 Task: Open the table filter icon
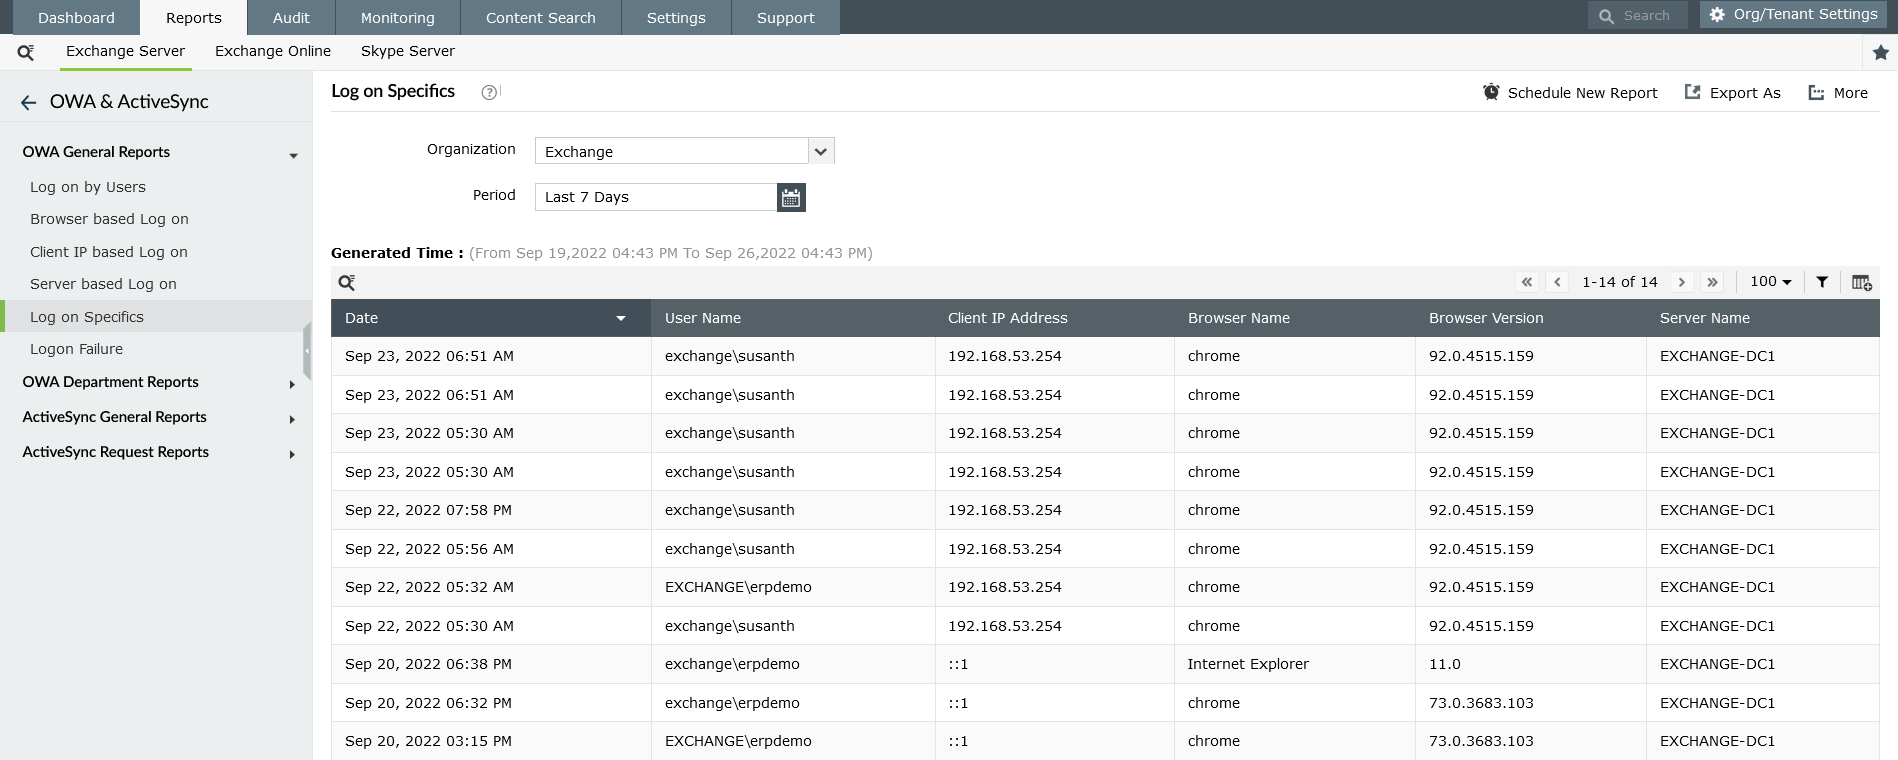coord(1822,282)
